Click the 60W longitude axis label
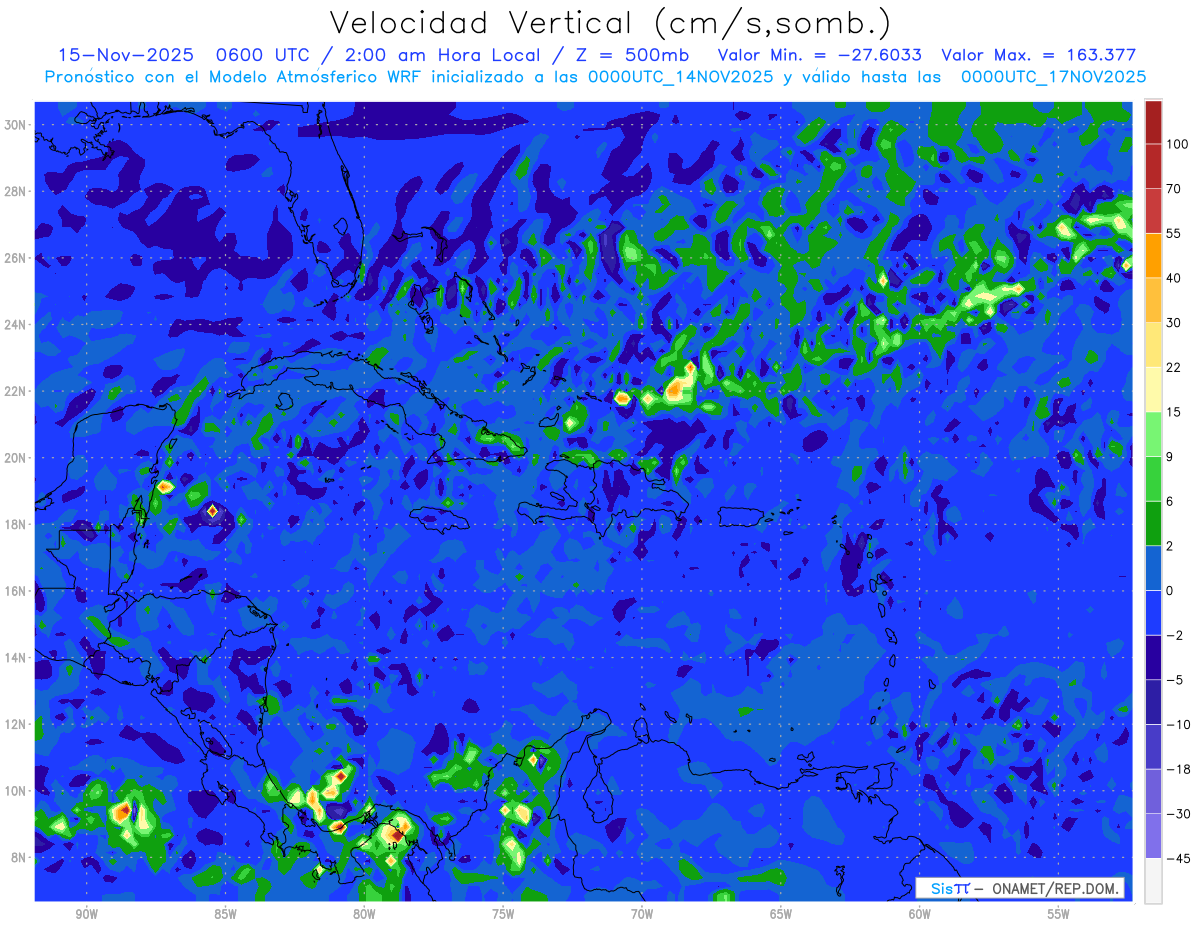The image size is (1200, 927). coord(920,914)
